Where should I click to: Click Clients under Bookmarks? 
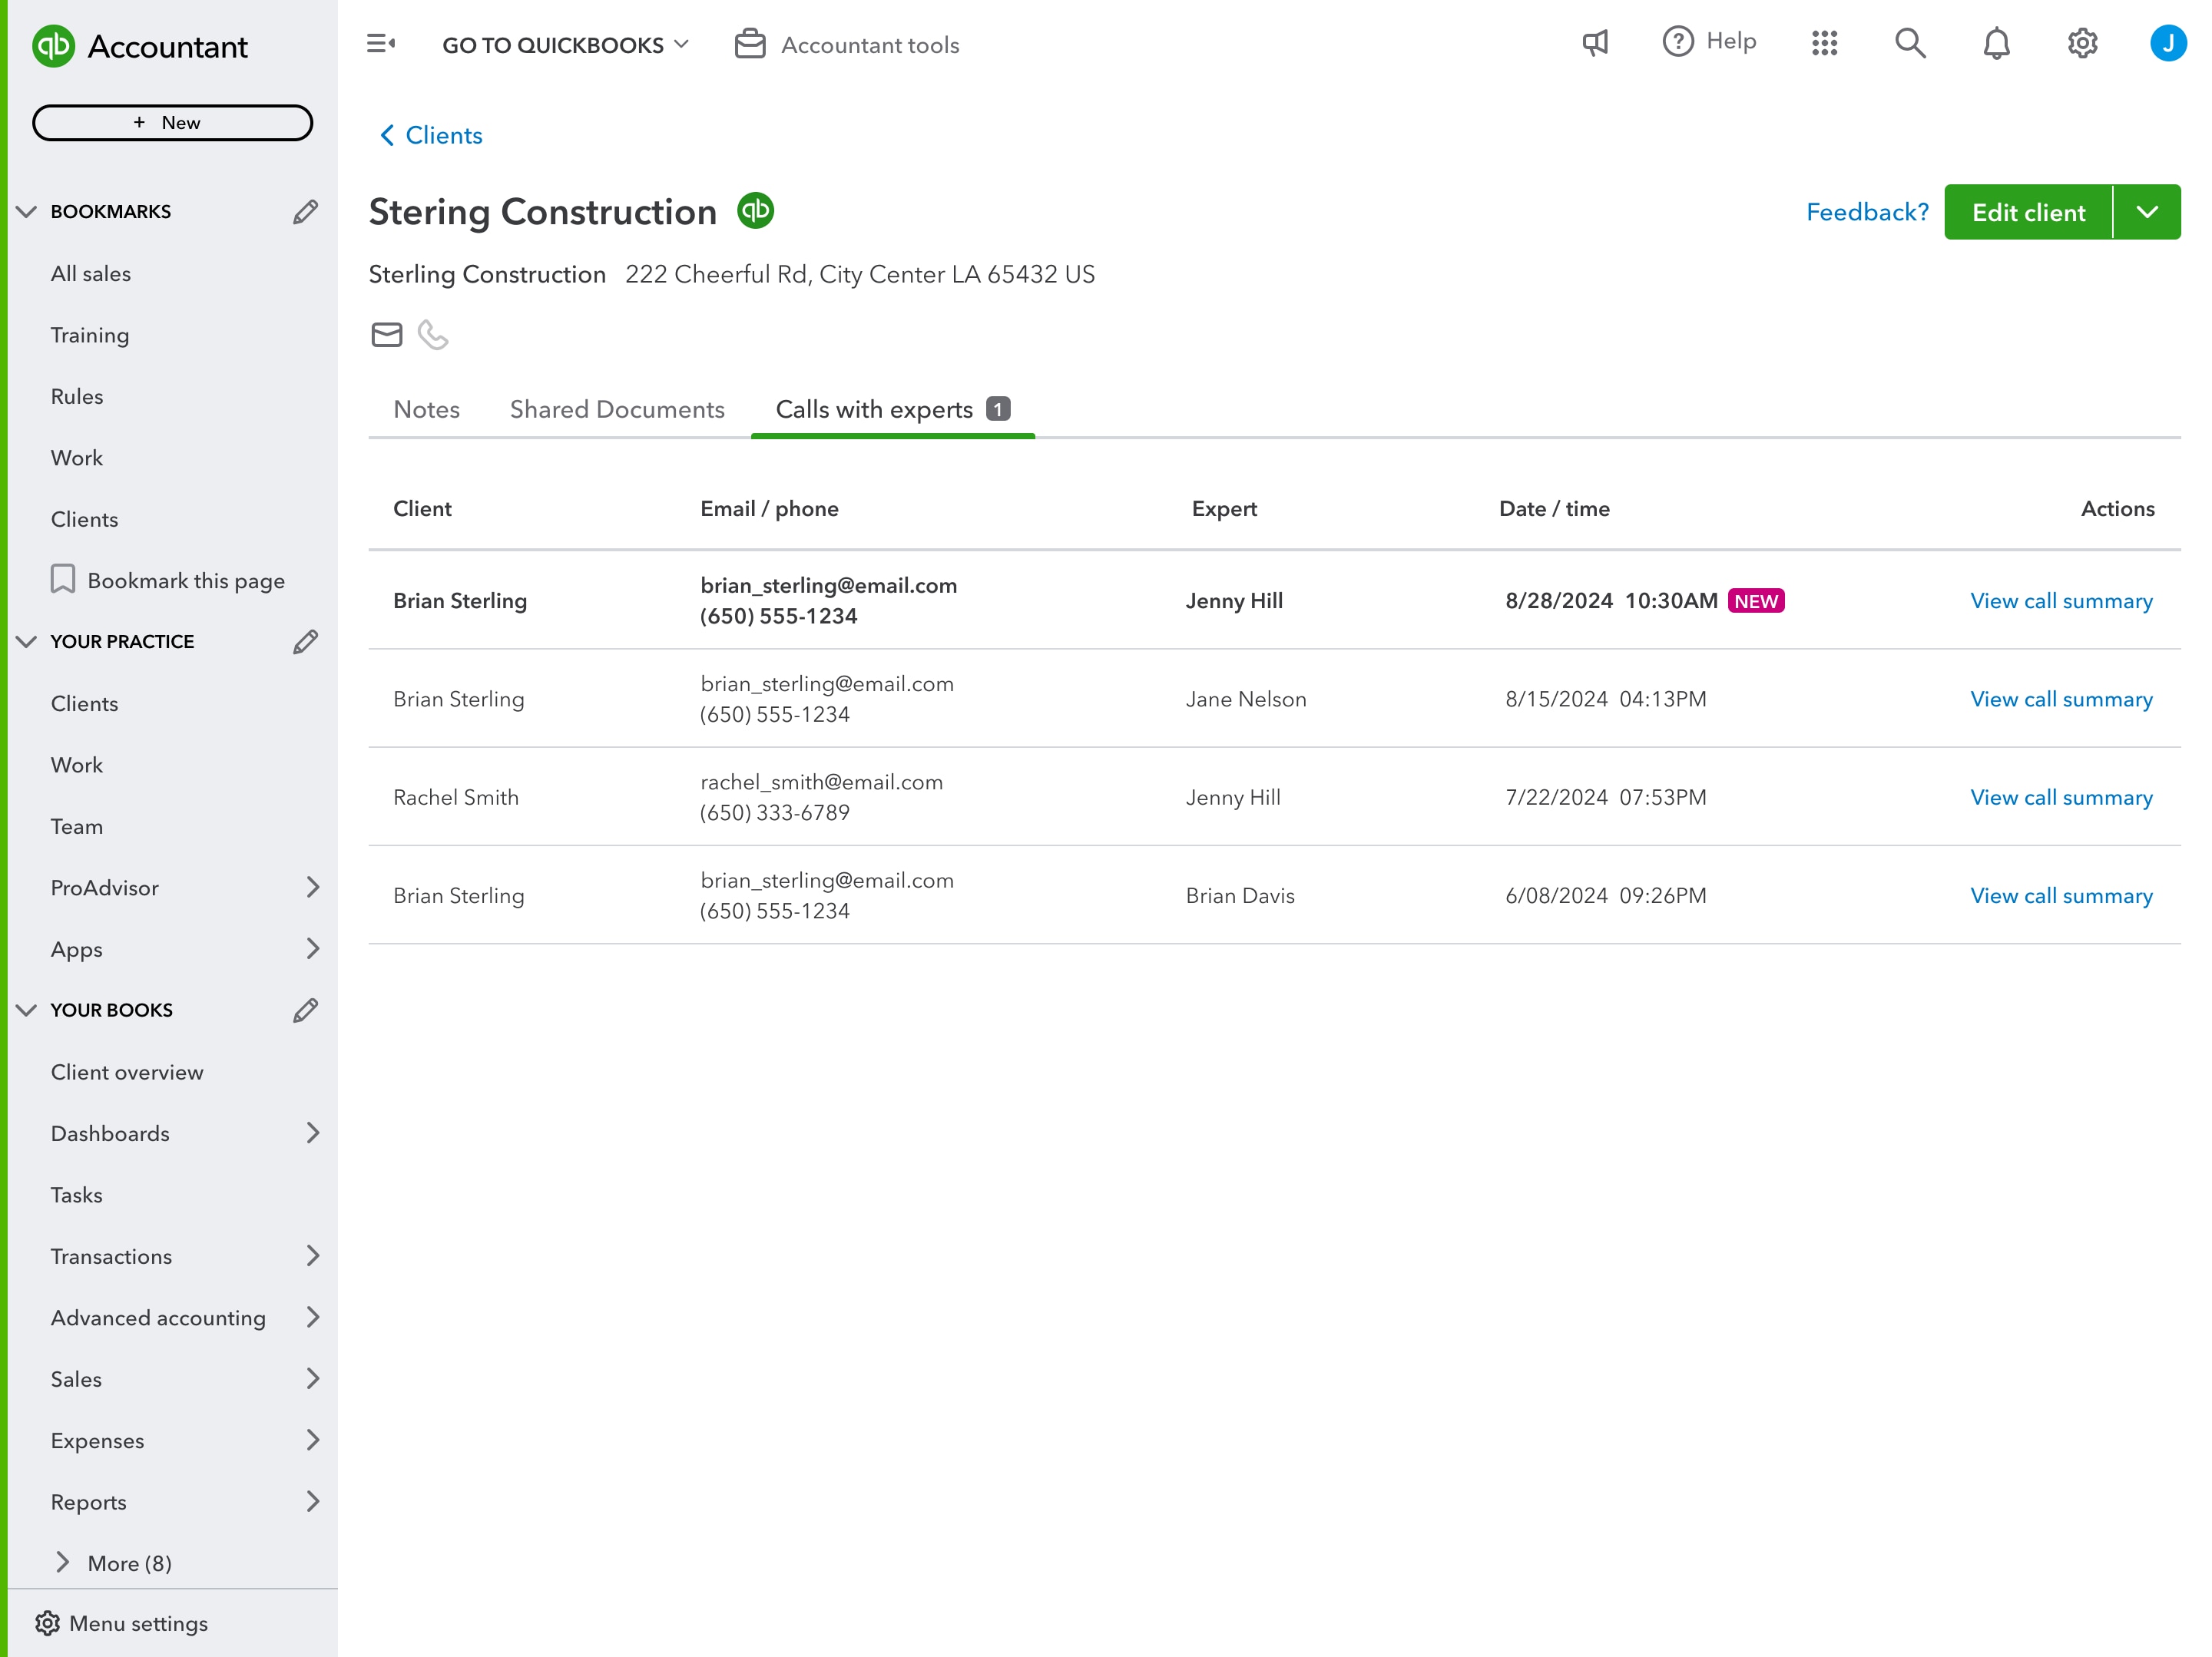click(x=85, y=520)
